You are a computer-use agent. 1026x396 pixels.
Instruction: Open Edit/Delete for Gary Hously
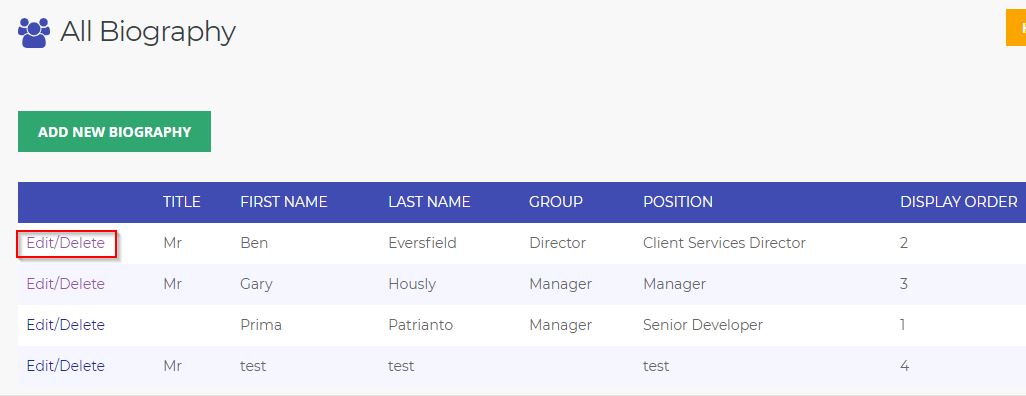65,284
